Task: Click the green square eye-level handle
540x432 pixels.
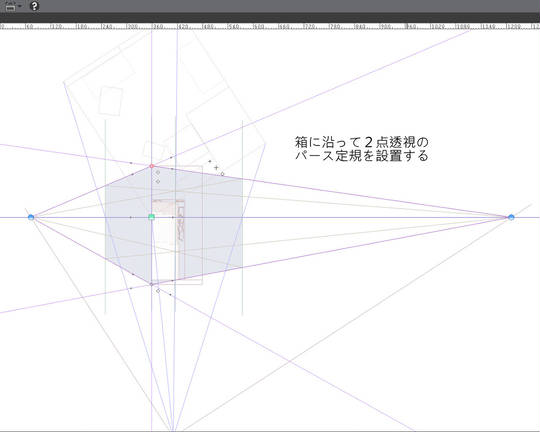Action: 151,217
